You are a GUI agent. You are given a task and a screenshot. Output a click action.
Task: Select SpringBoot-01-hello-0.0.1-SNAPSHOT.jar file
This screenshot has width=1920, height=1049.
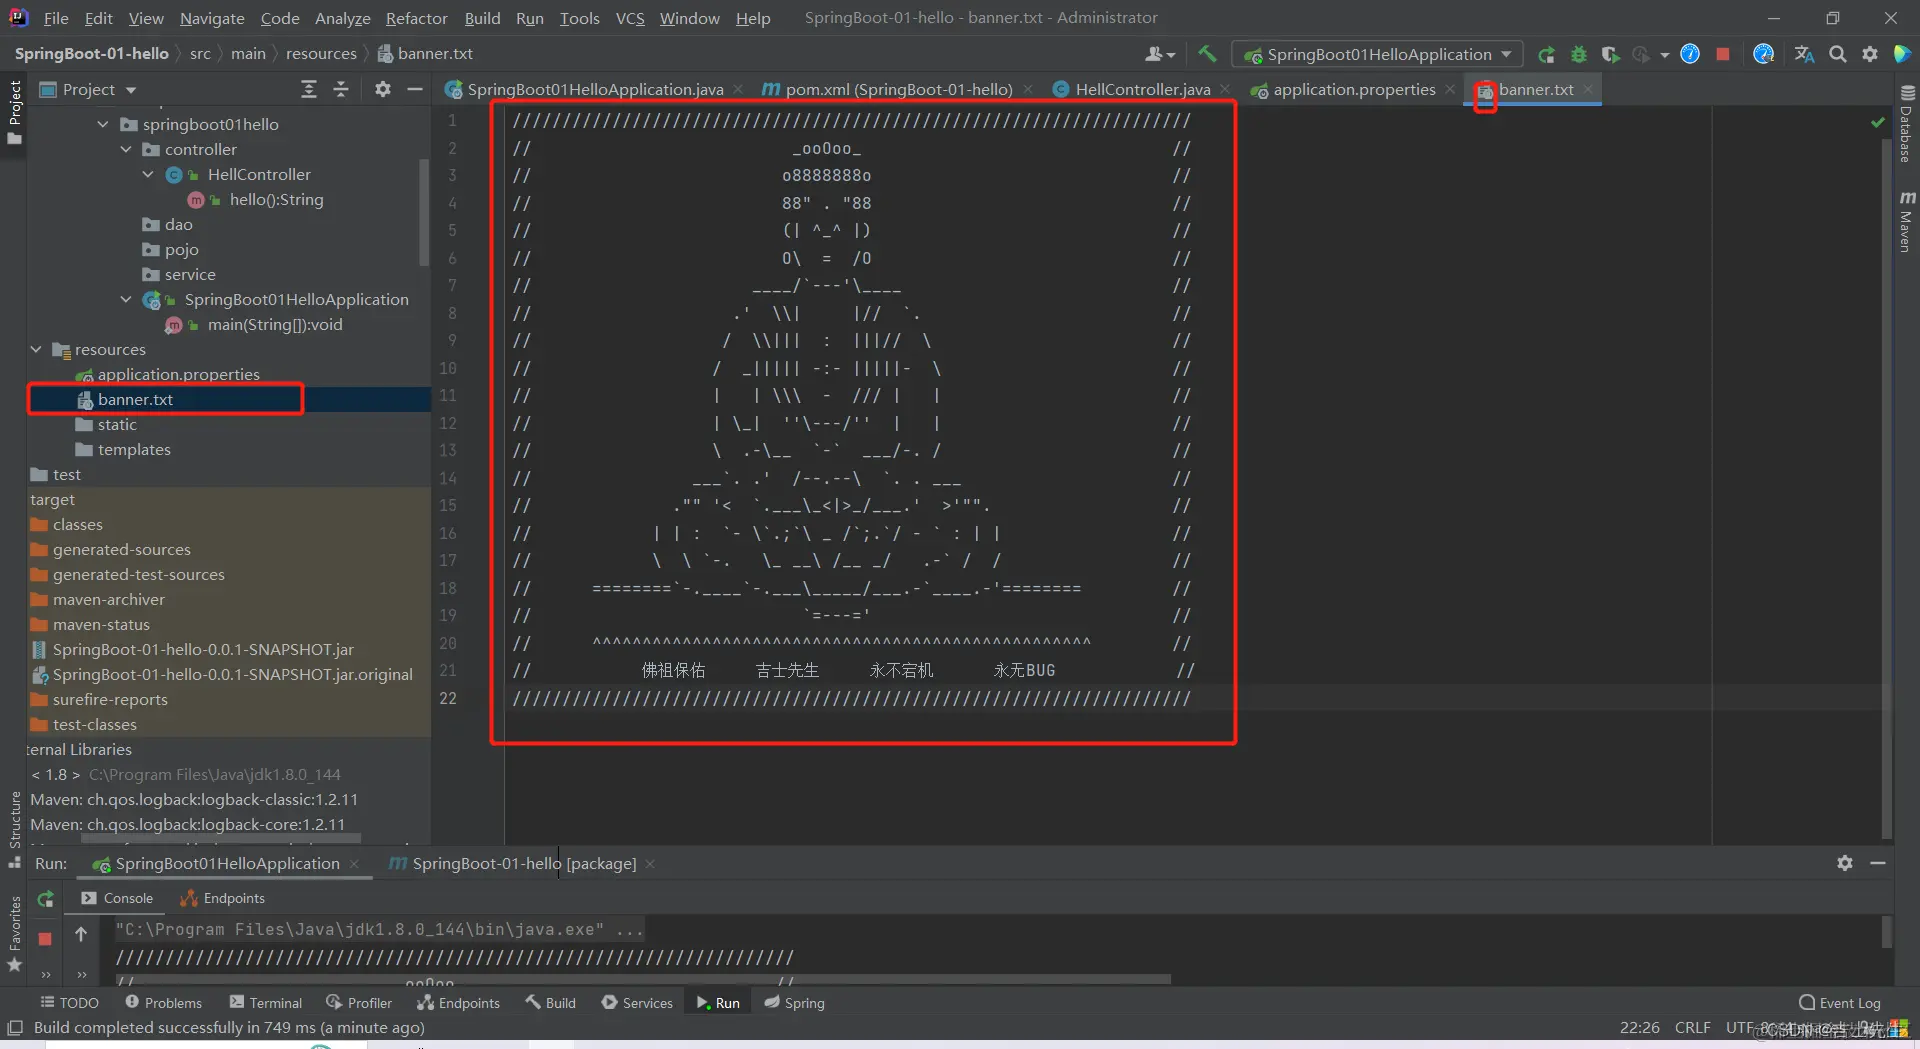(x=203, y=650)
